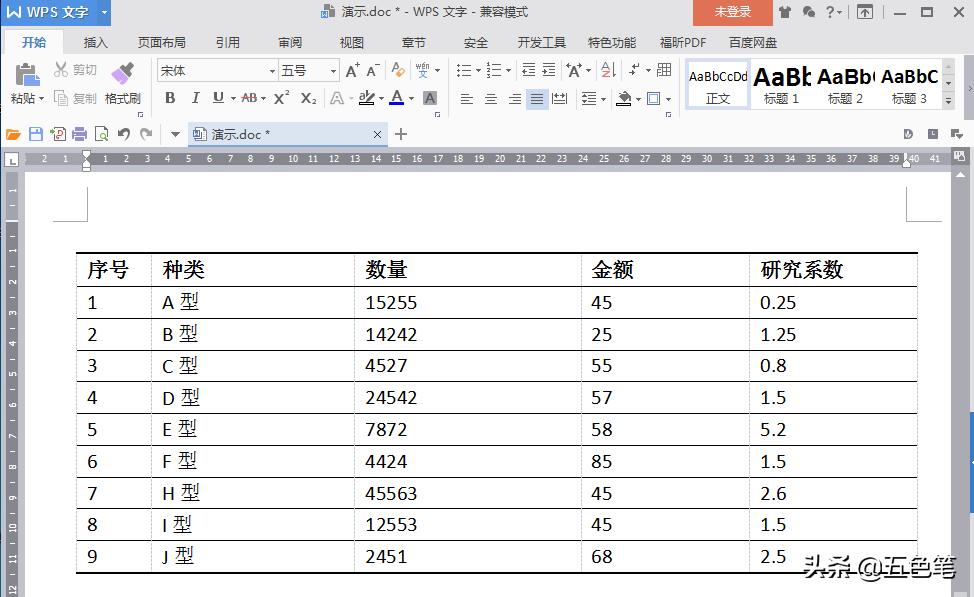The height and width of the screenshot is (597, 974).
Task: Click the blue font color A swatch
Action: pyautogui.click(x=397, y=97)
